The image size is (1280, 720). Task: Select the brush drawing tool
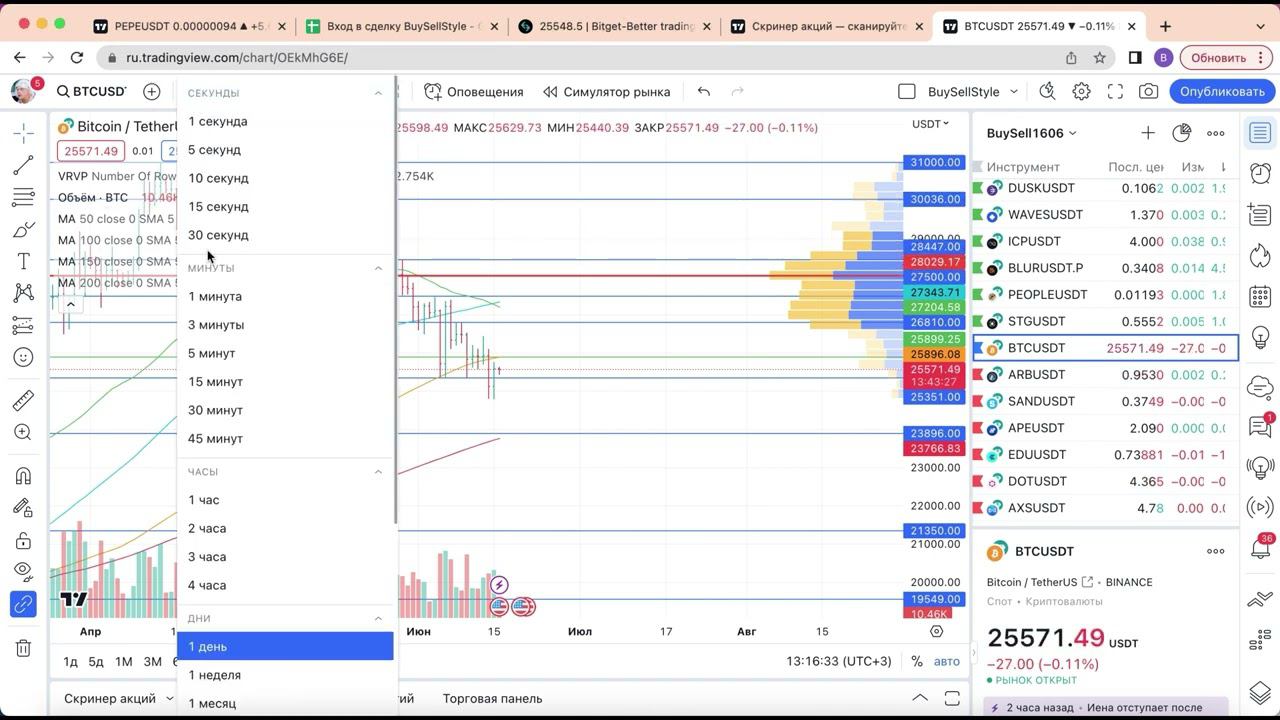pos(24,230)
